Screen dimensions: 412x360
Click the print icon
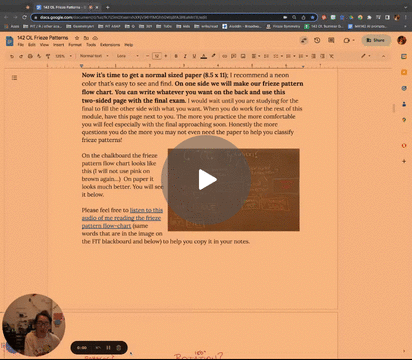coord(30,56)
